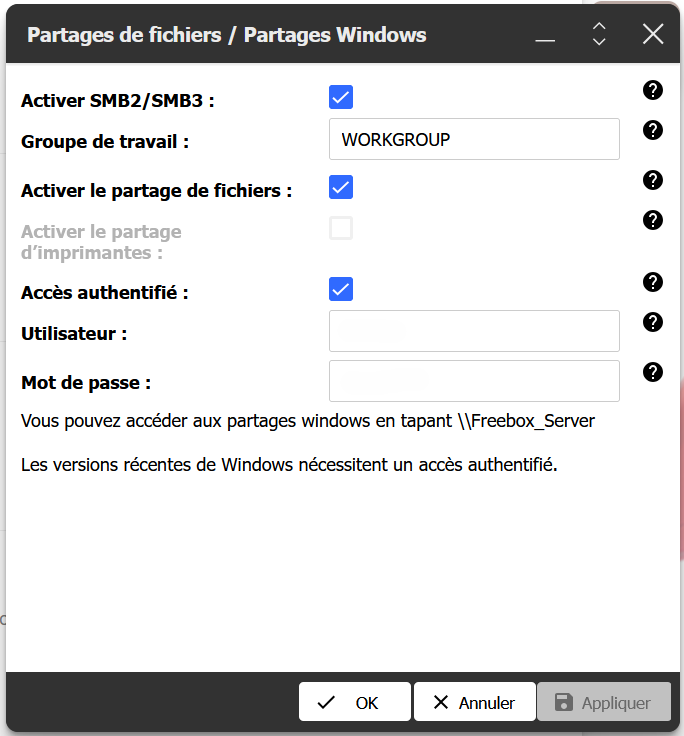
Task: Toggle the Accès authentifié checkbox
Action: click(341, 289)
